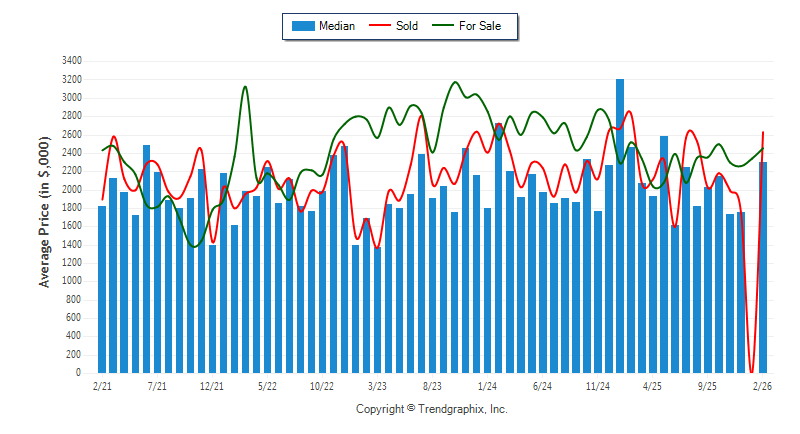Click the 2000 y-axis value label

coord(71,189)
